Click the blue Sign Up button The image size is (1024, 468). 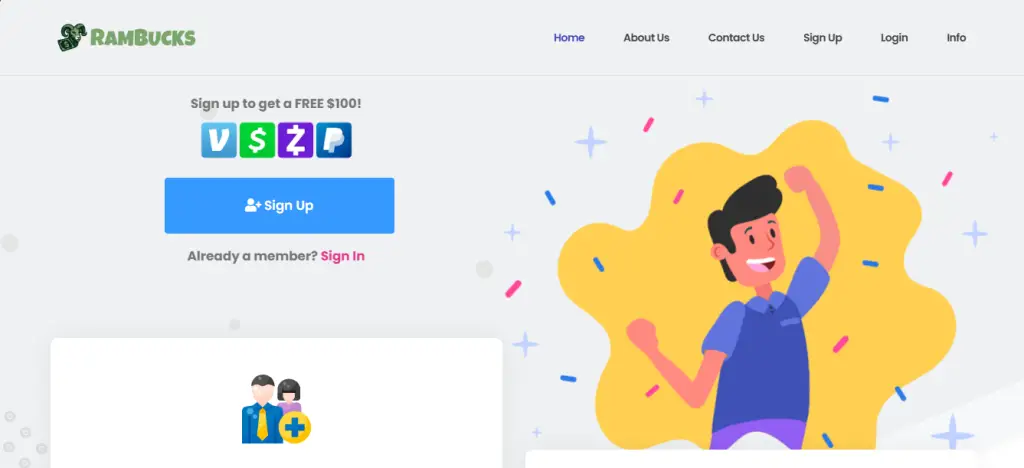[x=280, y=206]
